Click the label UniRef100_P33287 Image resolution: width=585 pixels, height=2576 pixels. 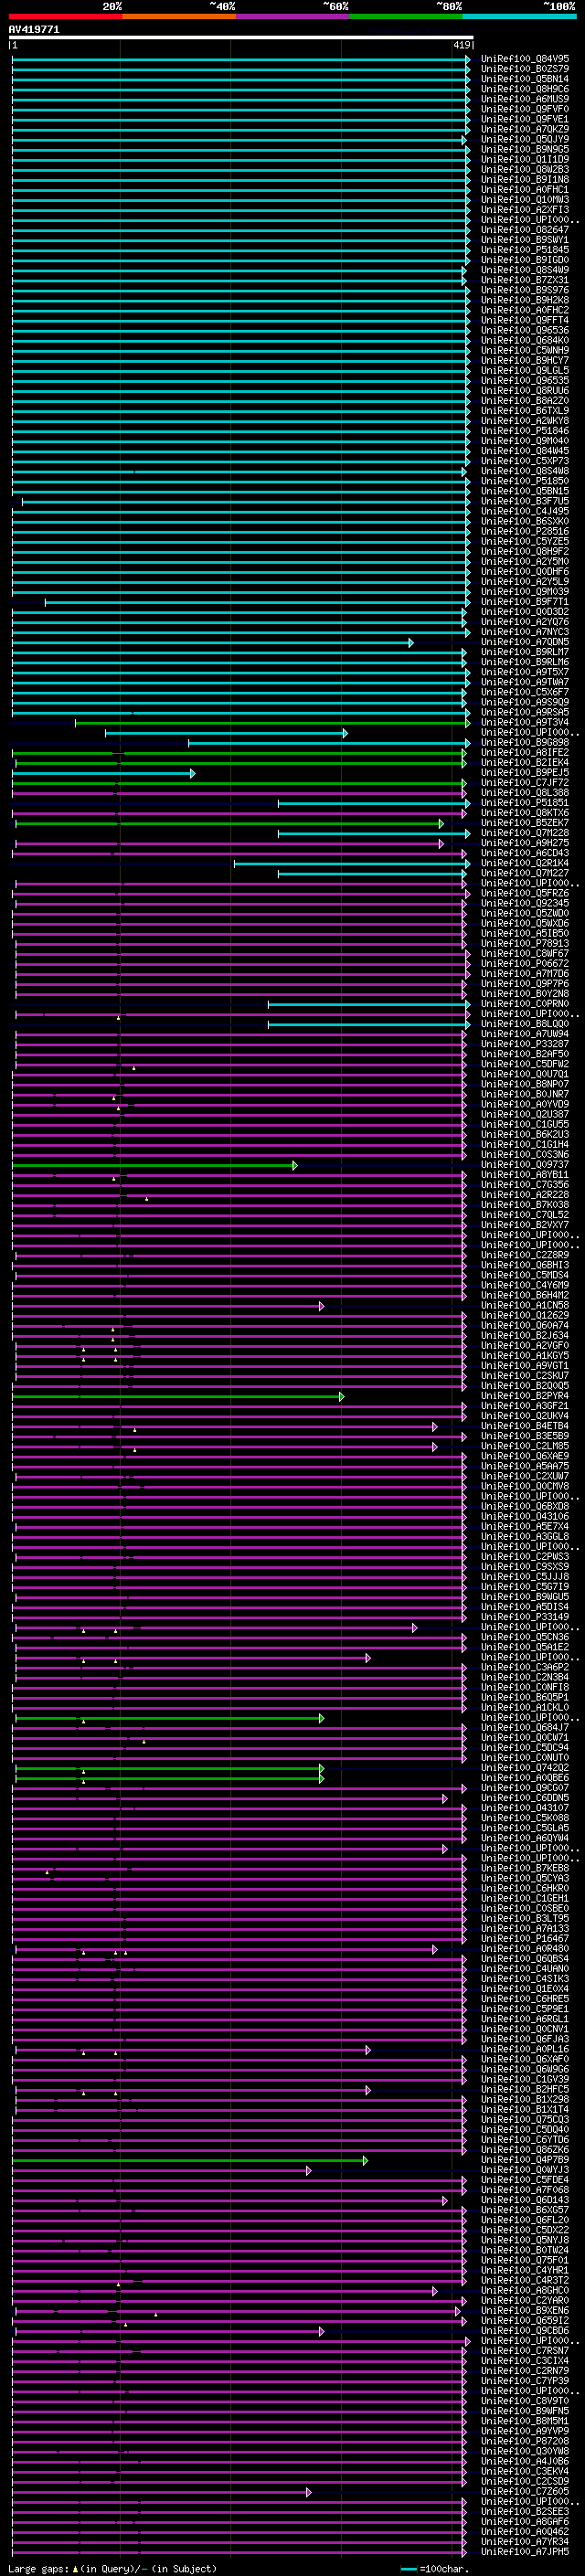pyautogui.click(x=525, y=1044)
